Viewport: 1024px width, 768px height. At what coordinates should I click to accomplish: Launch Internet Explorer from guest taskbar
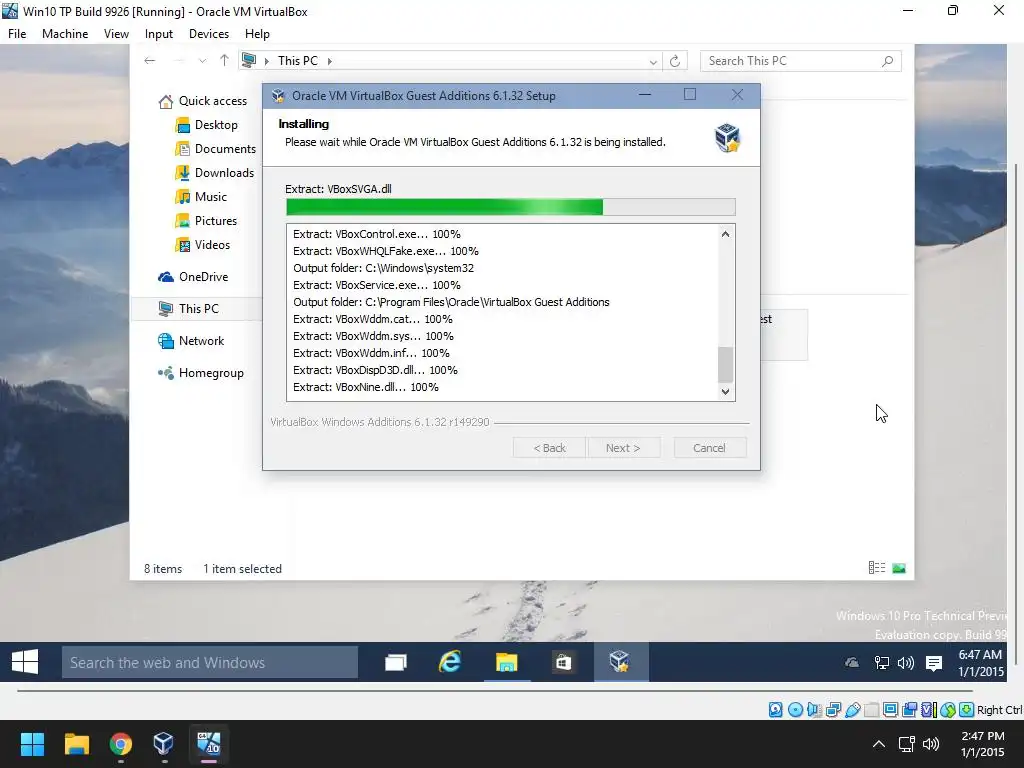pyautogui.click(x=450, y=662)
